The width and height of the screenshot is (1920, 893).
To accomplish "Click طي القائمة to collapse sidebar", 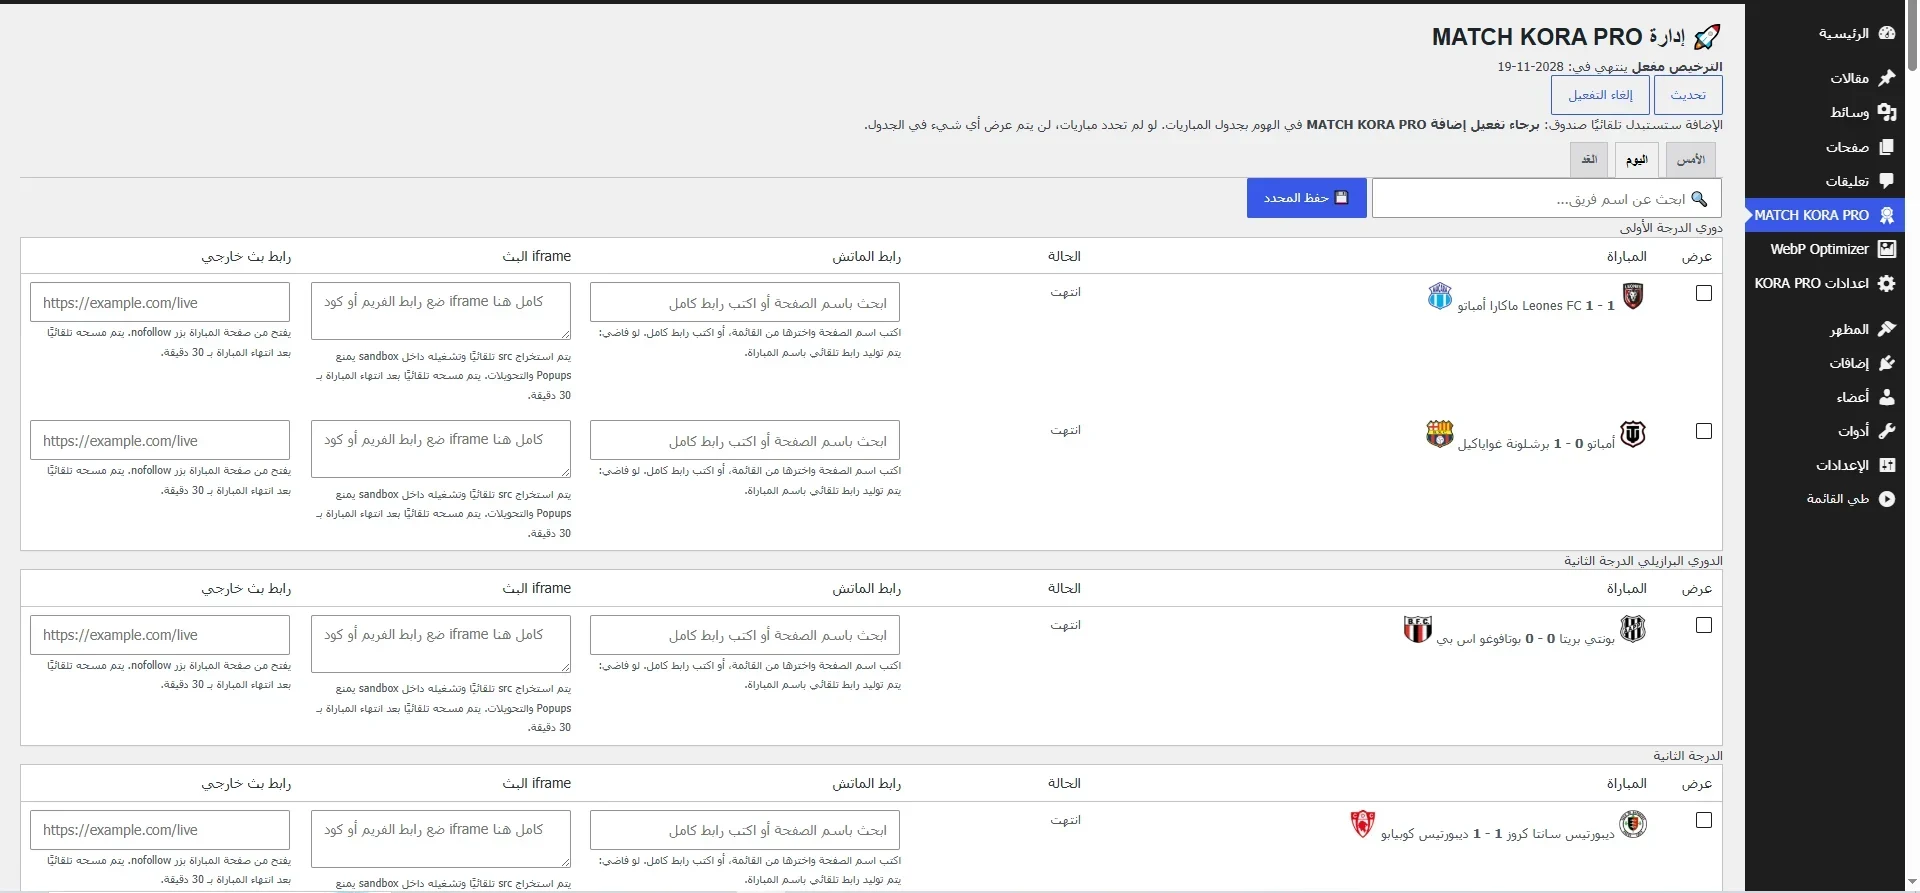I will tap(1826, 499).
